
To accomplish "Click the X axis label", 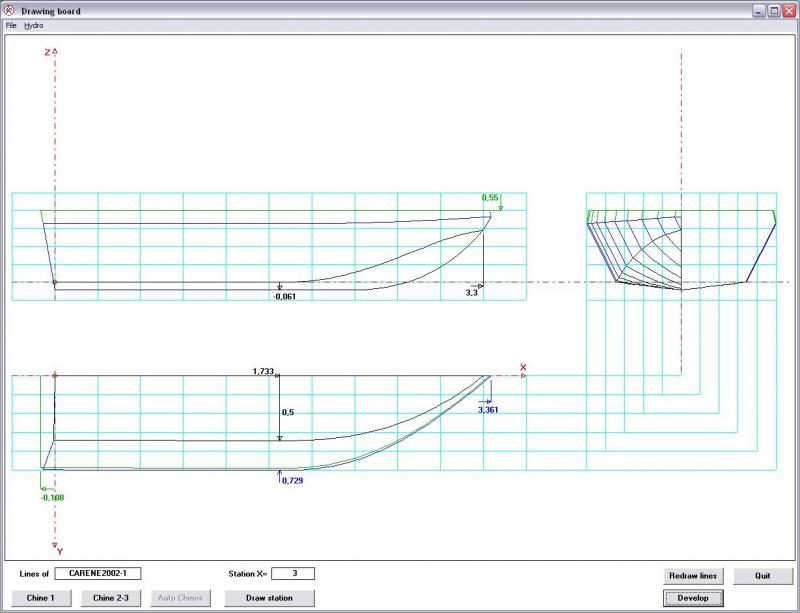I will click(x=523, y=367).
